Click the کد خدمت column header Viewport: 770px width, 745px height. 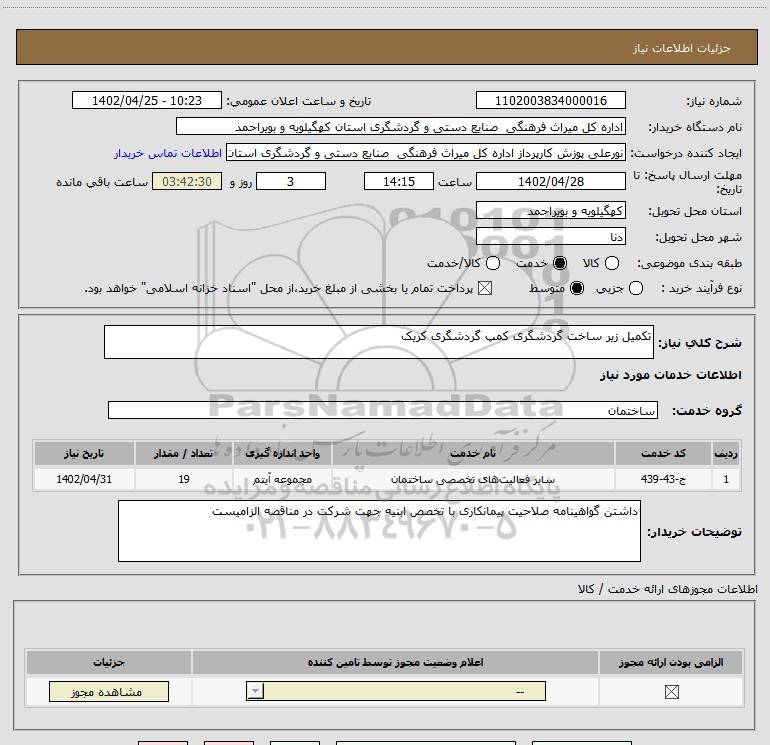tap(663, 453)
